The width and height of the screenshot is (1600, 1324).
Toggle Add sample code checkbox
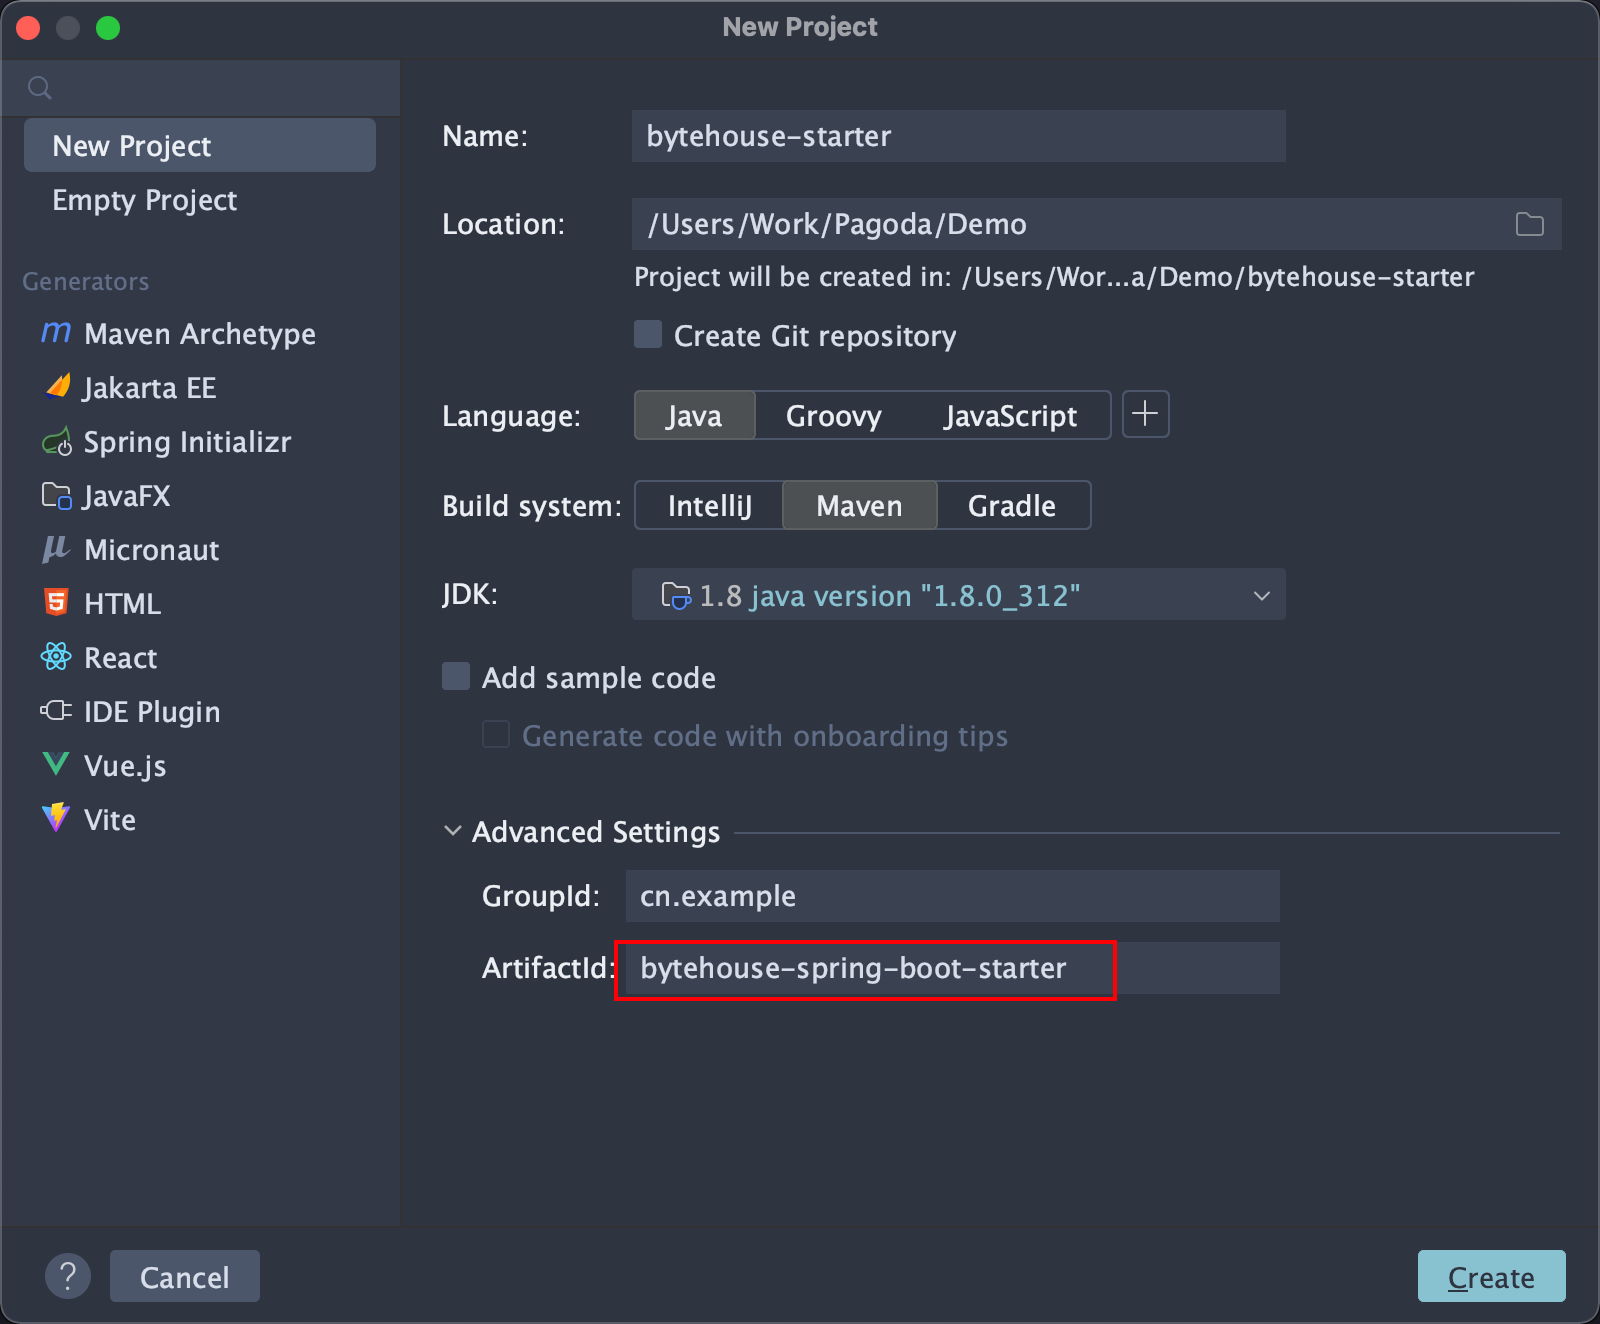pyautogui.click(x=456, y=676)
